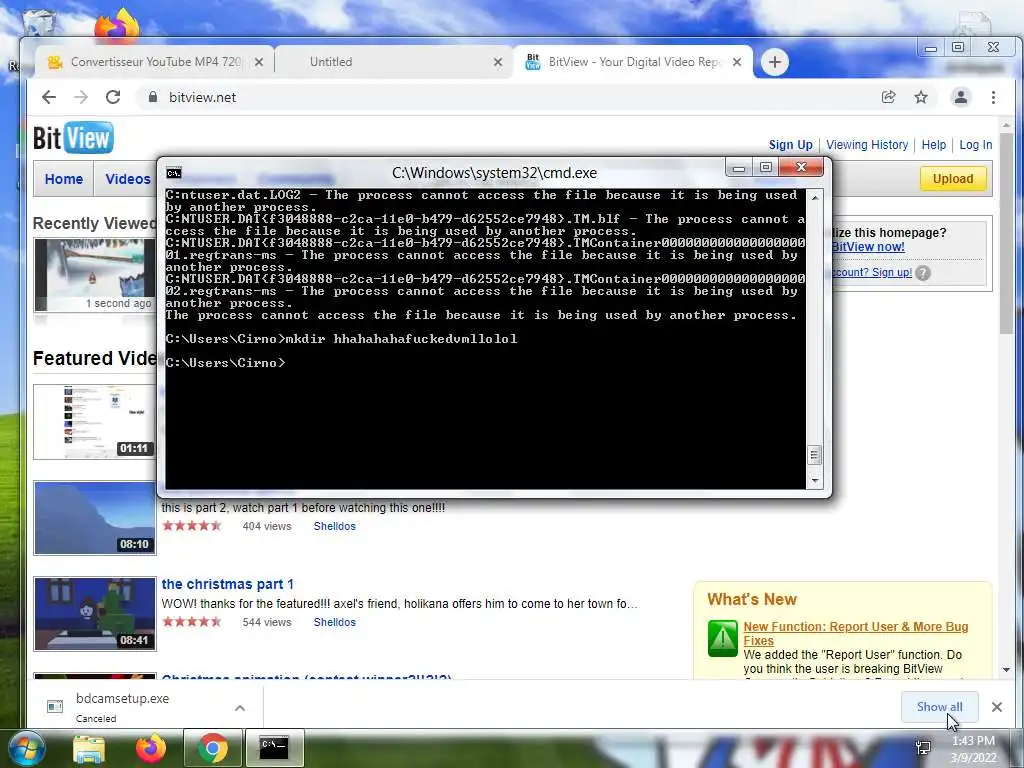Select the cmd taskbar button
The image size is (1024, 768).
click(274, 748)
